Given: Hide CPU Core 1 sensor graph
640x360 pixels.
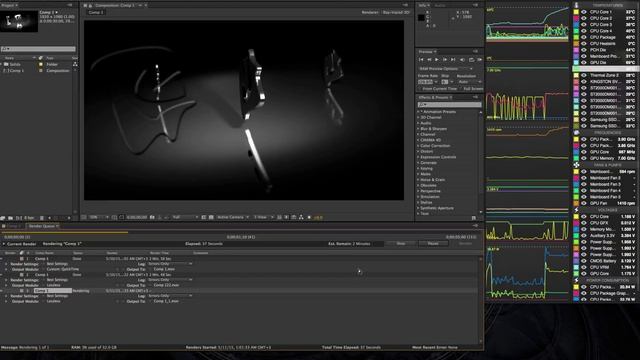Looking at the screenshot, I should coord(584,12).
